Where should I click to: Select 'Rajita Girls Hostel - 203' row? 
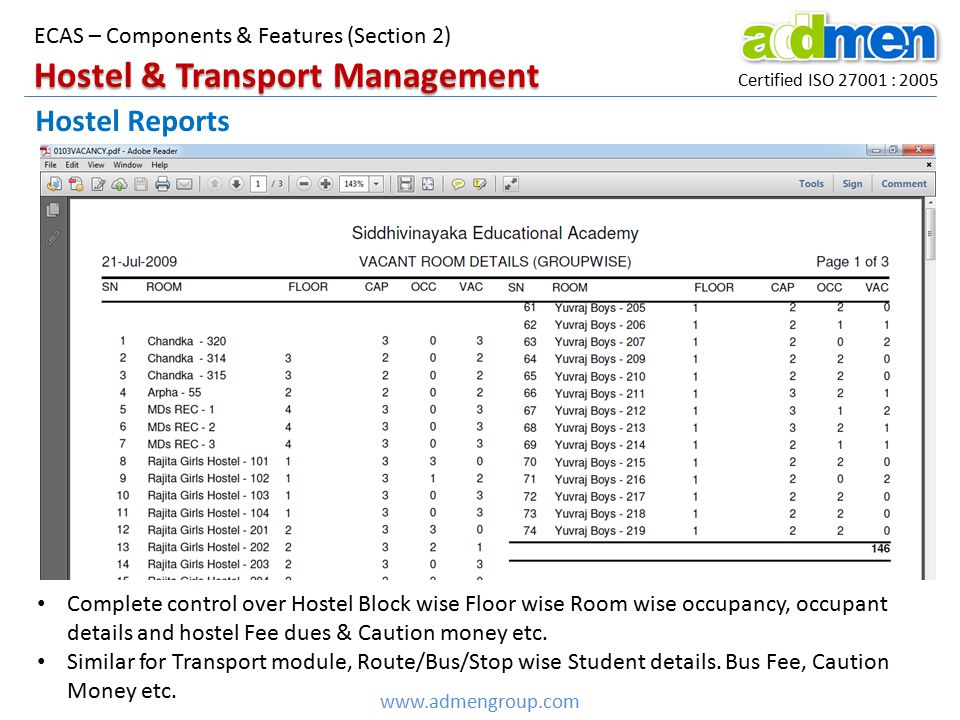(x=302, y=564)
